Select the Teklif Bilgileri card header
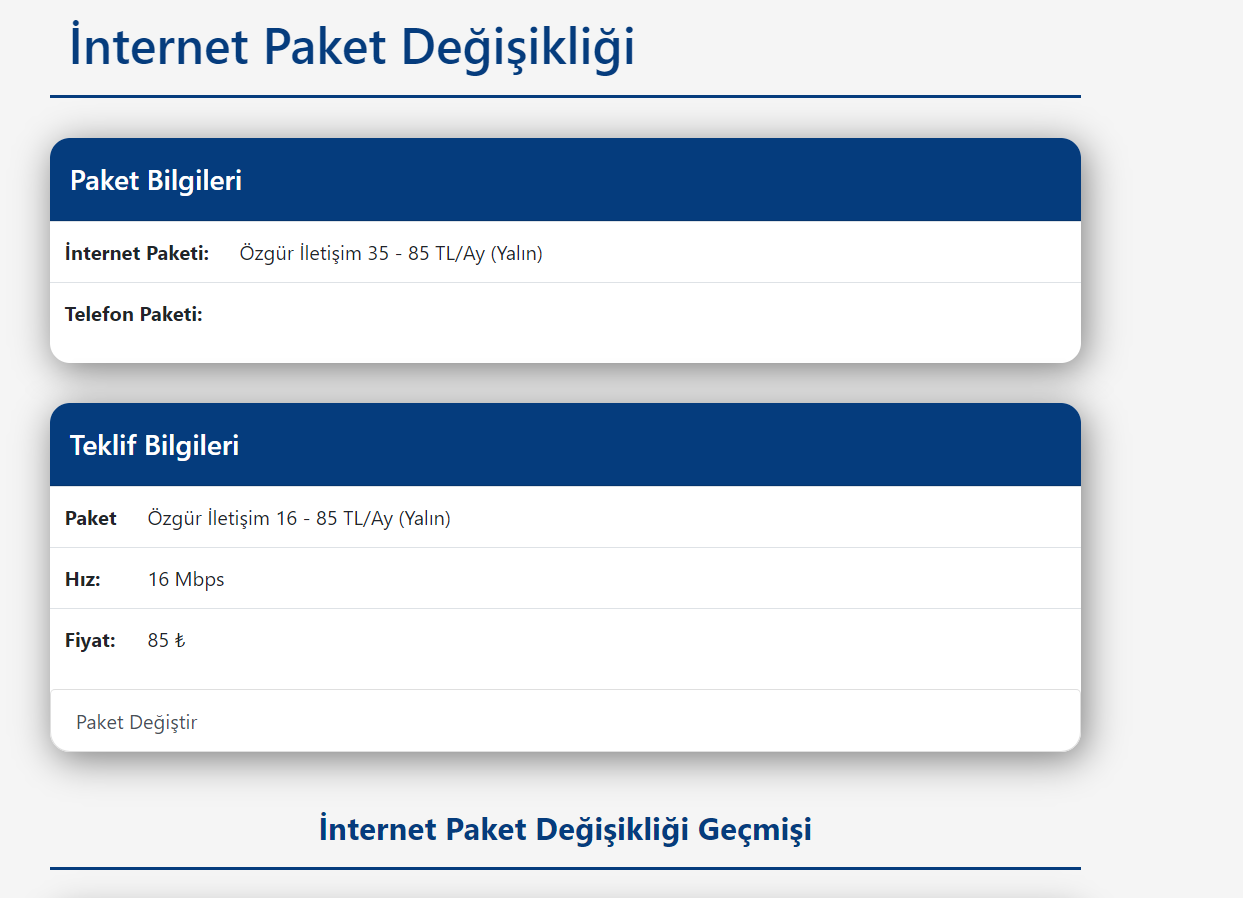The width and height of the screenshot is (1243, 898). tap(155, 446)
